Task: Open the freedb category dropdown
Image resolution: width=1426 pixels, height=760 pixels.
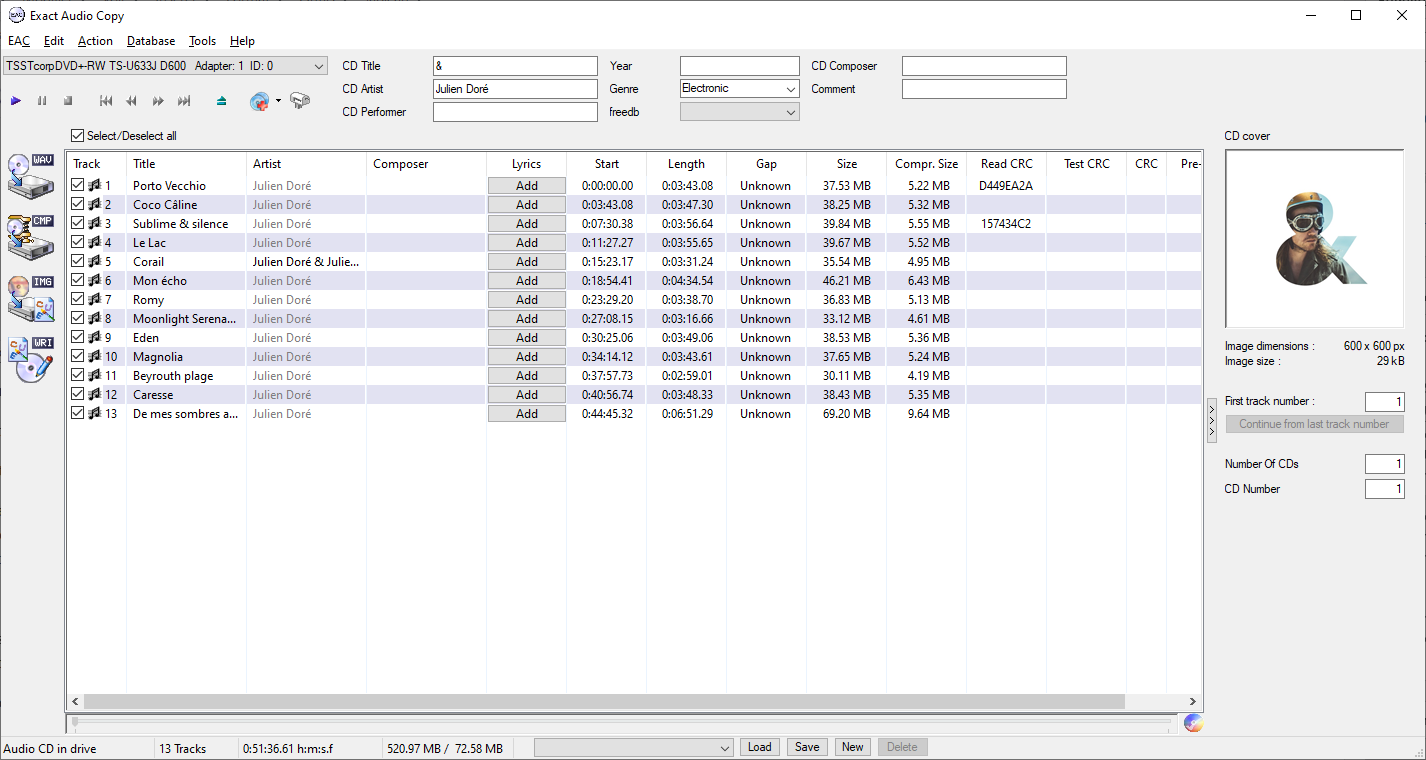Action: pyautogui.click(x=739, y=112)
